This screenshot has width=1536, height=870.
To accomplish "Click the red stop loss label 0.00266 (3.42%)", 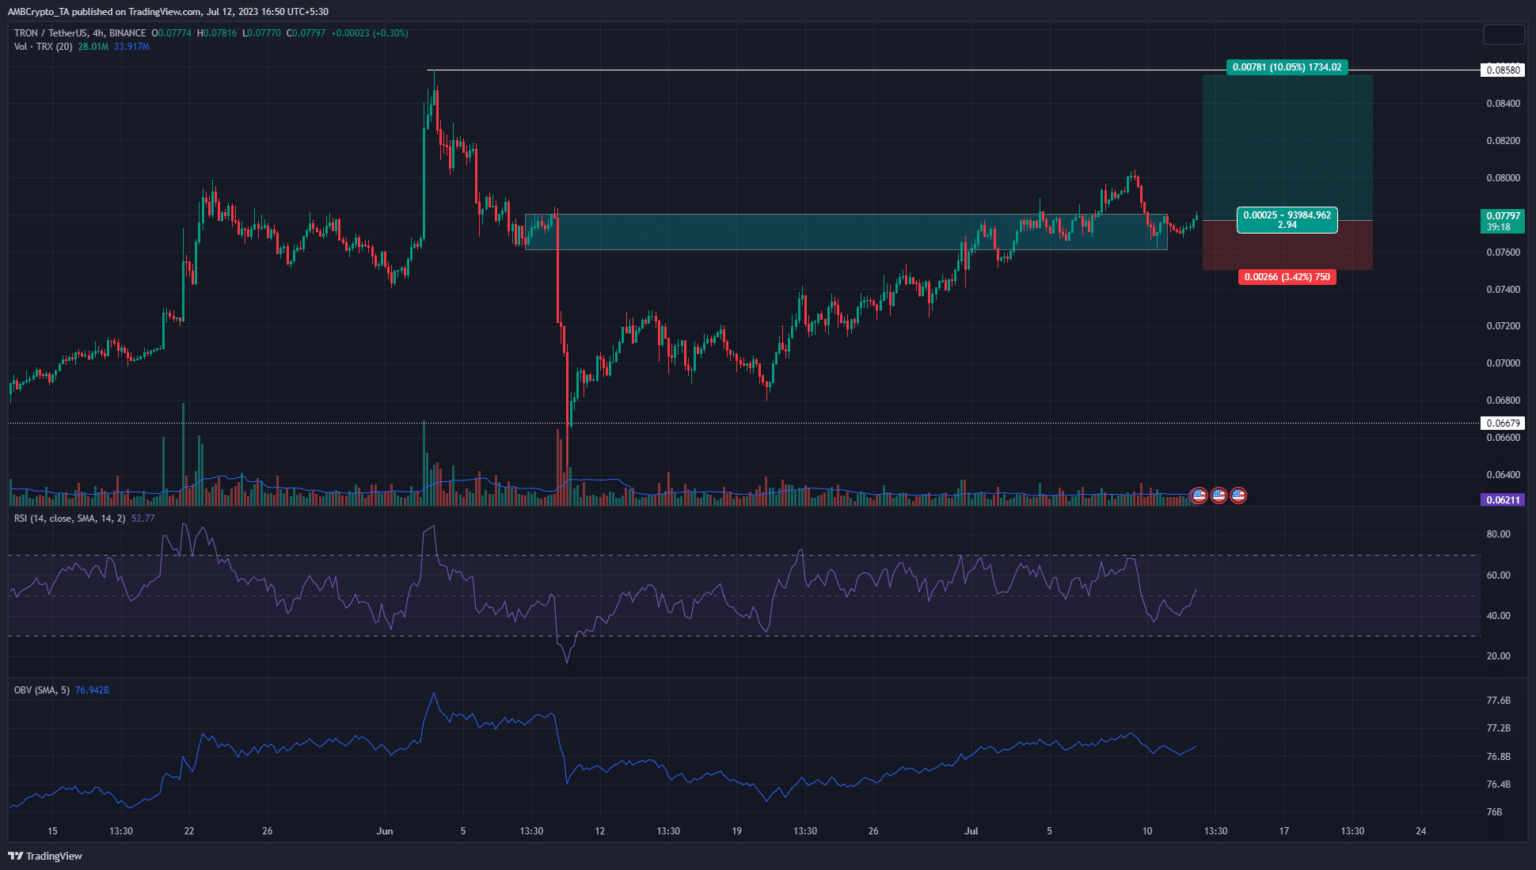I will click(1286, 277).
